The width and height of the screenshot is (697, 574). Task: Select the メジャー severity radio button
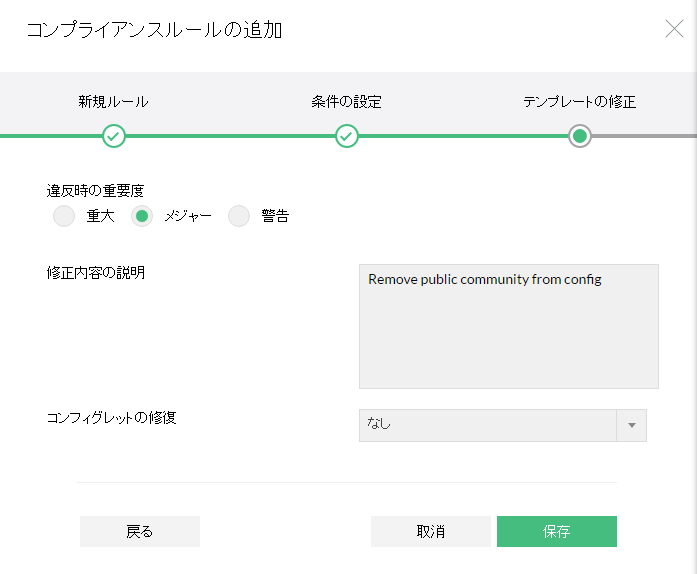pos(142,216)
